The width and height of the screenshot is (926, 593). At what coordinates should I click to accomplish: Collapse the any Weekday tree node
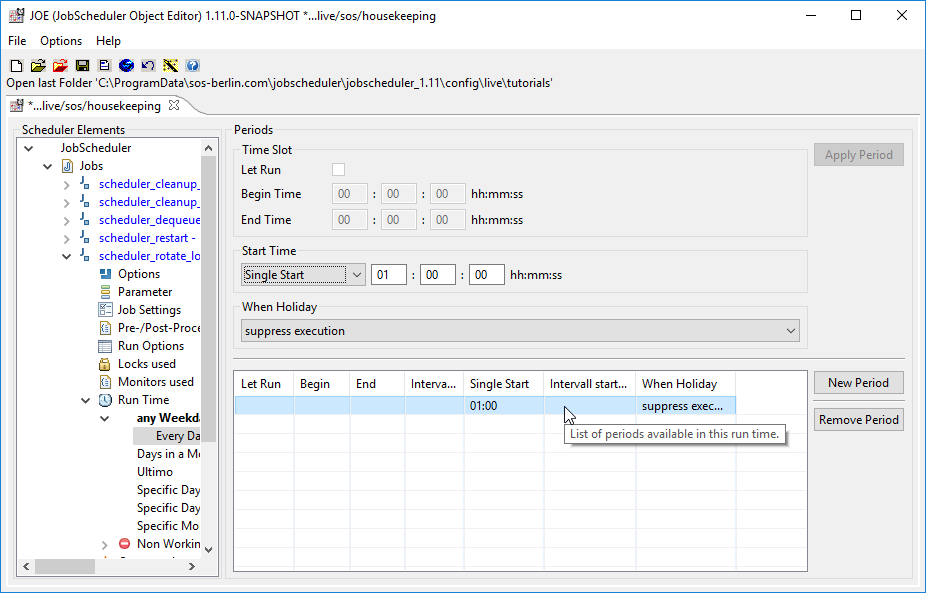tap(105, 418)
